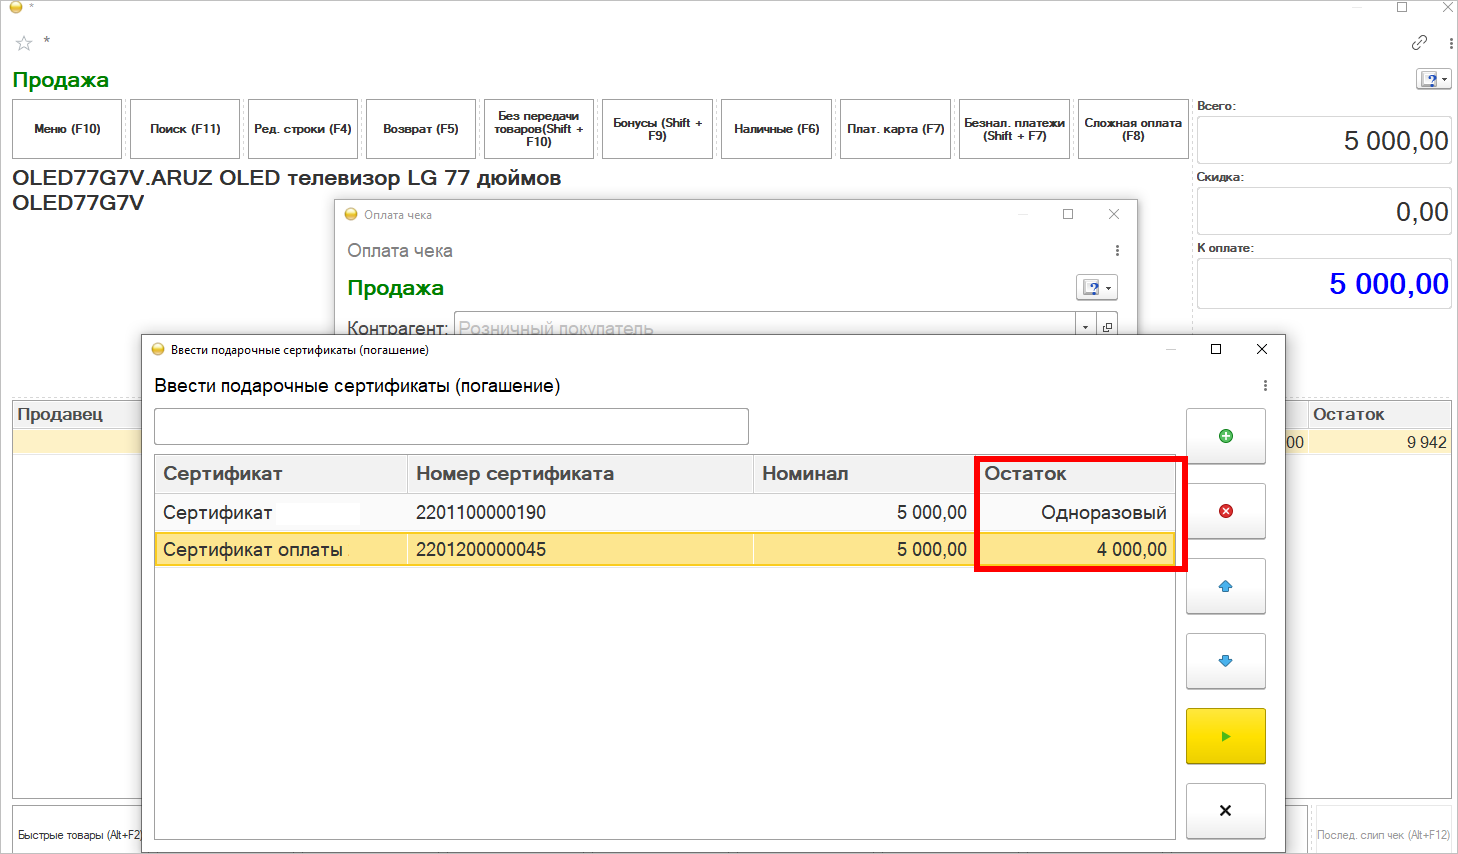Click Безнал. платежи button

(x=1014, y=129)
